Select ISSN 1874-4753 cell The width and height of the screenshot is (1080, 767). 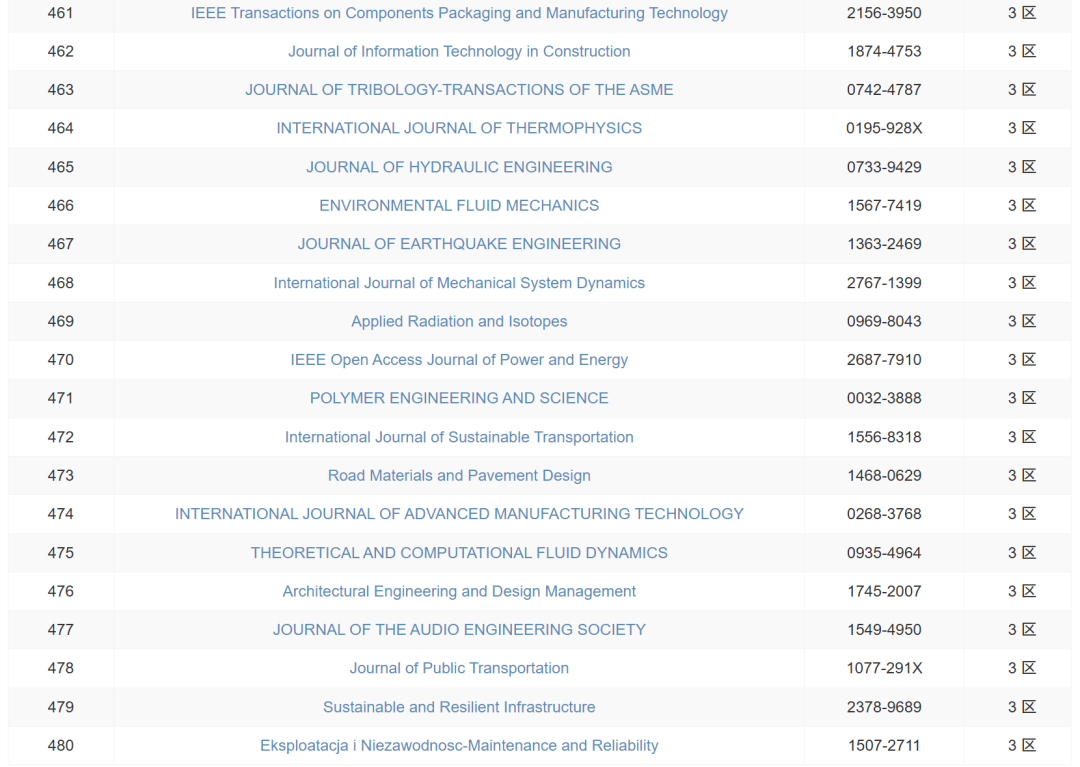[884, 52]
